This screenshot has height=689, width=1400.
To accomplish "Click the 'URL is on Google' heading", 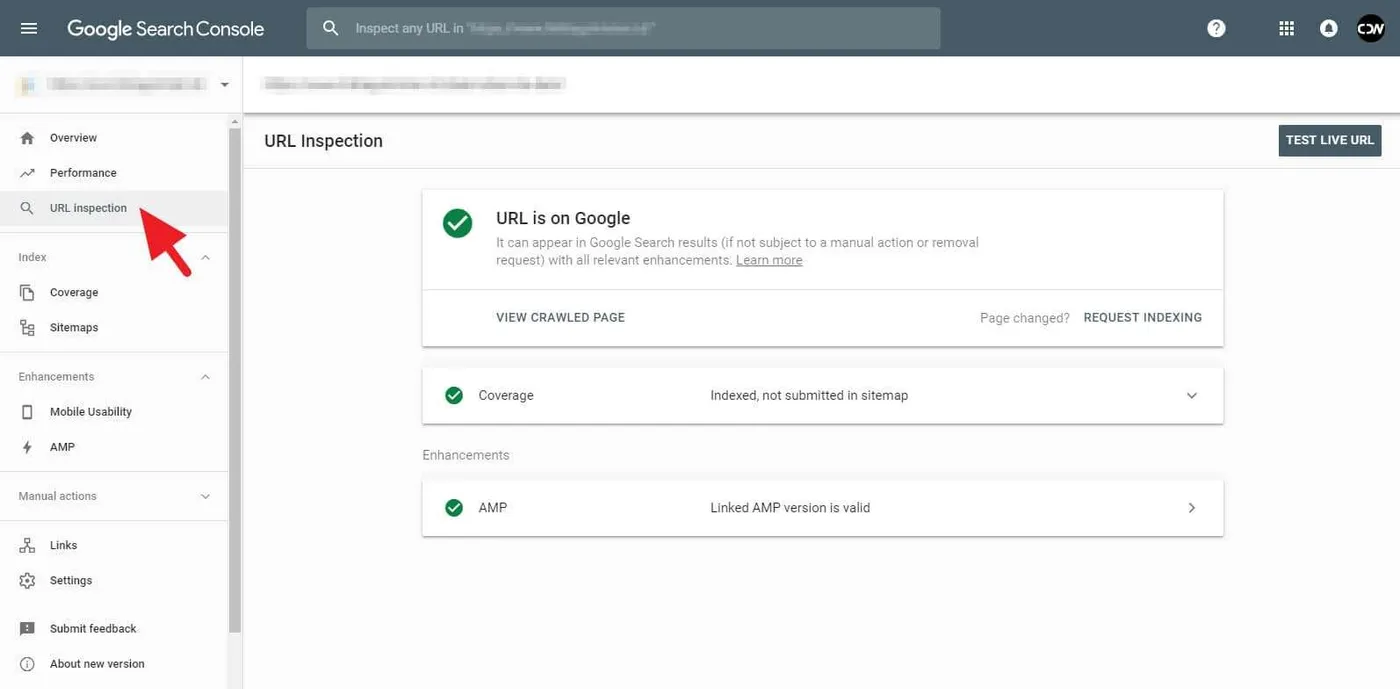I will click(x=563, y=218).
